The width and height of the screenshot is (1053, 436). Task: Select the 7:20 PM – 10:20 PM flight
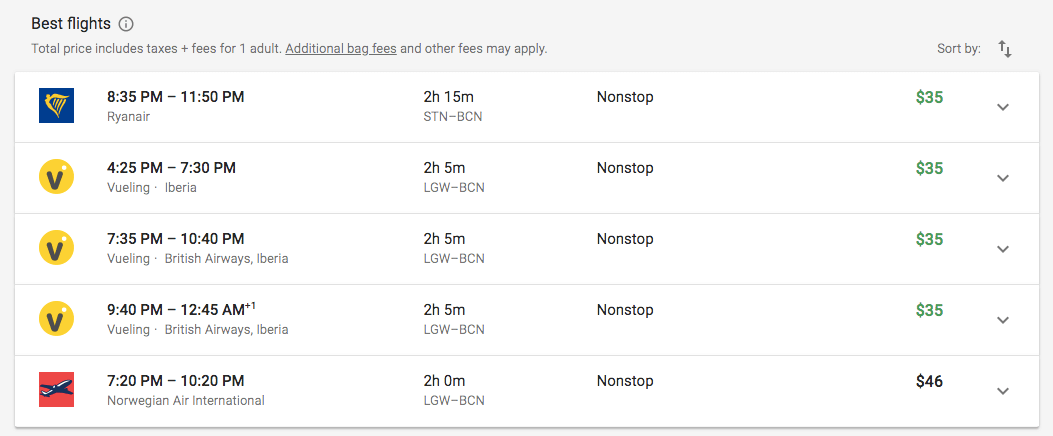click(175, 381)
